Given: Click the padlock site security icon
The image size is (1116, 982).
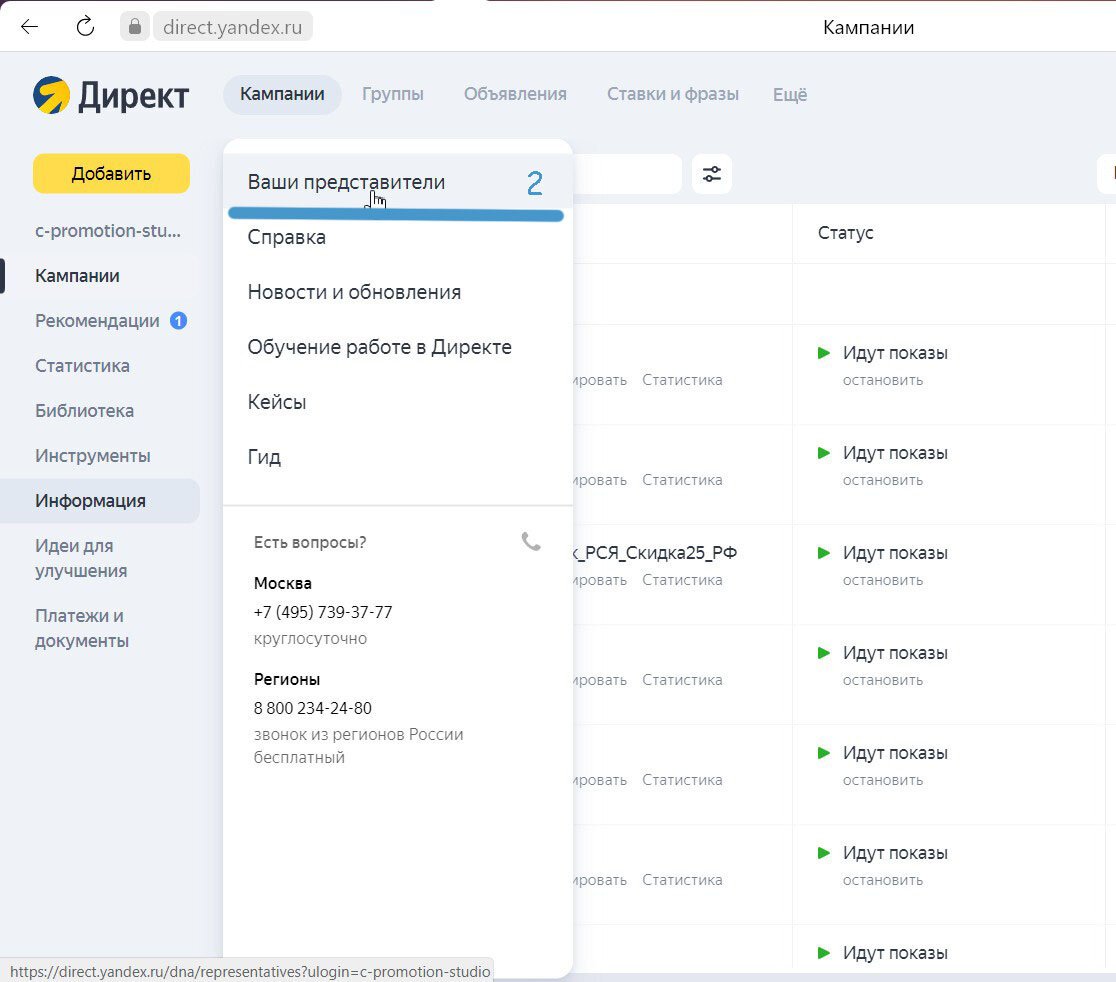Looking at the screenshot, I should click(x=135, y=27).
